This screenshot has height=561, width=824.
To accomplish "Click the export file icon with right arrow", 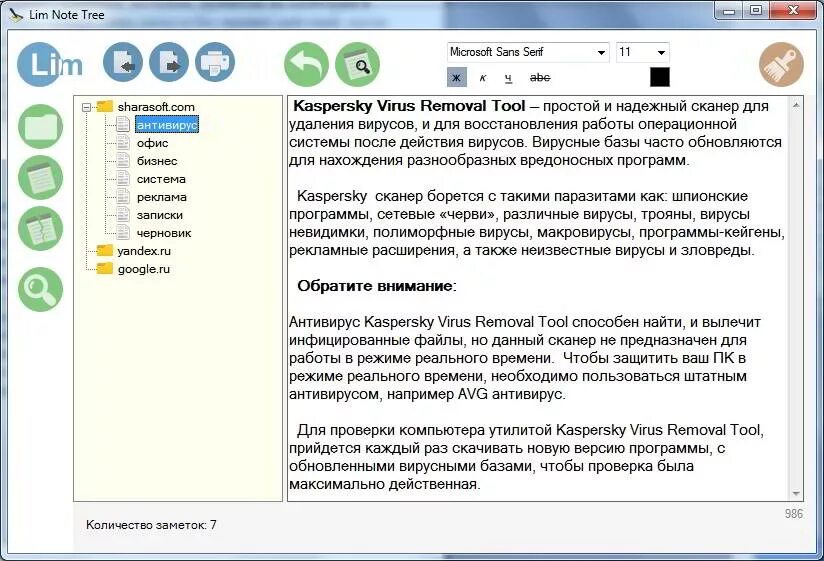I will pyautogui.click(x=169, y=62).
